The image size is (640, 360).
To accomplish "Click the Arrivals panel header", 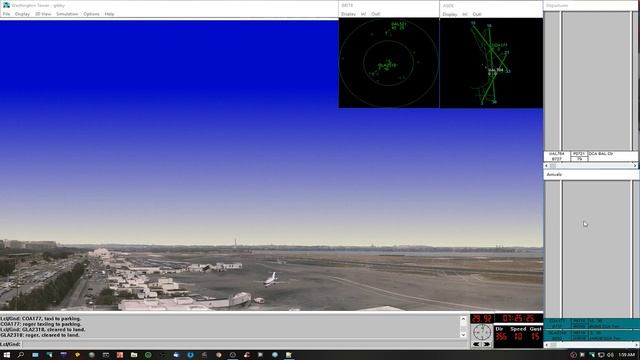I will 591,174.
